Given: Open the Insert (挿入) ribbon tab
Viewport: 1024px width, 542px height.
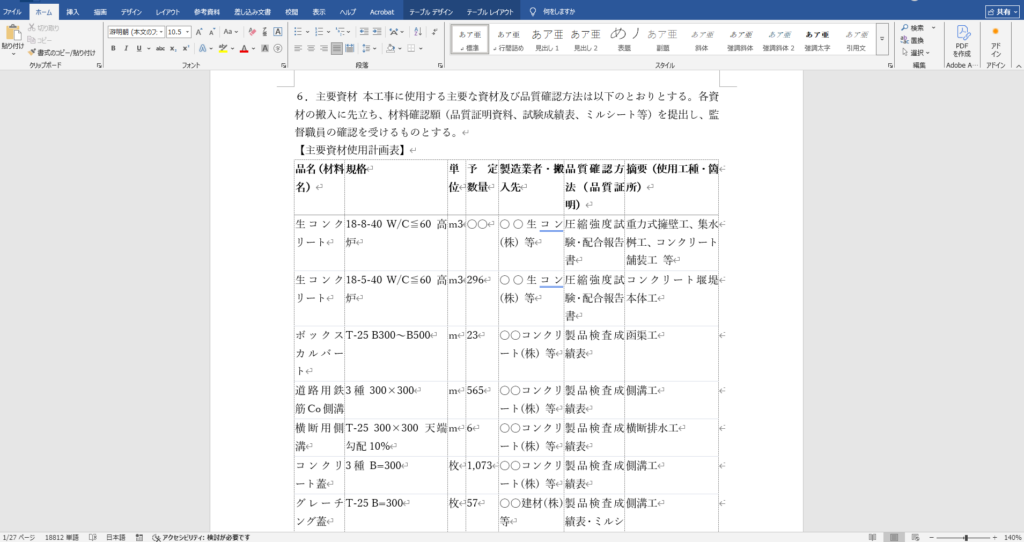Looking at the screenshot, I should click(72, 11).
